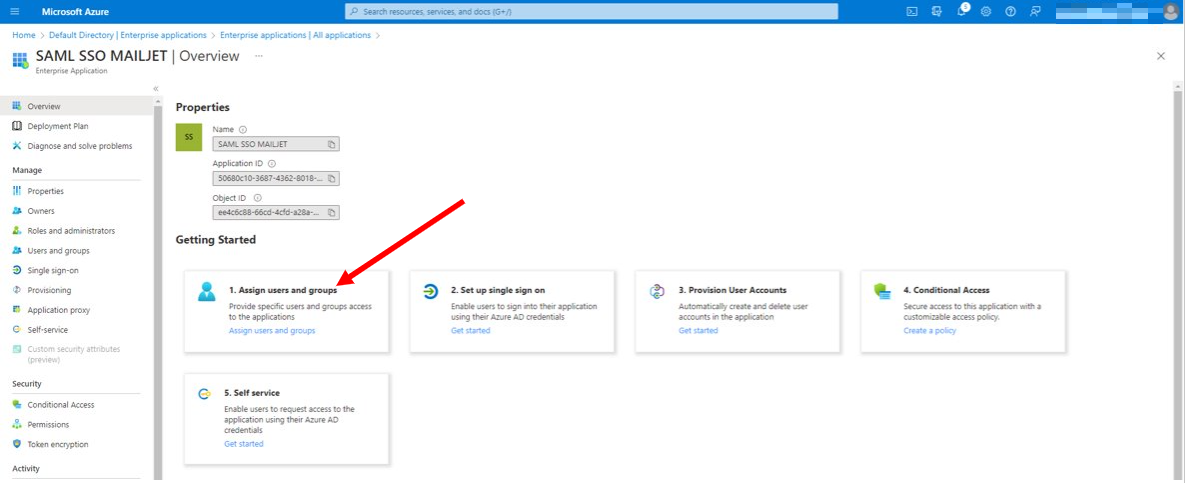Viewport: 1185px width, 483px height.
Task: Click the Application ID field
Action: pos(276,178)
